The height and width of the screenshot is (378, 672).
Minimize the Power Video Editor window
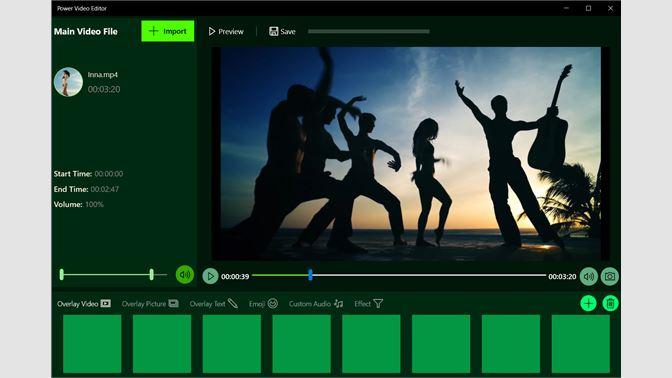click(x=567, y=8)
